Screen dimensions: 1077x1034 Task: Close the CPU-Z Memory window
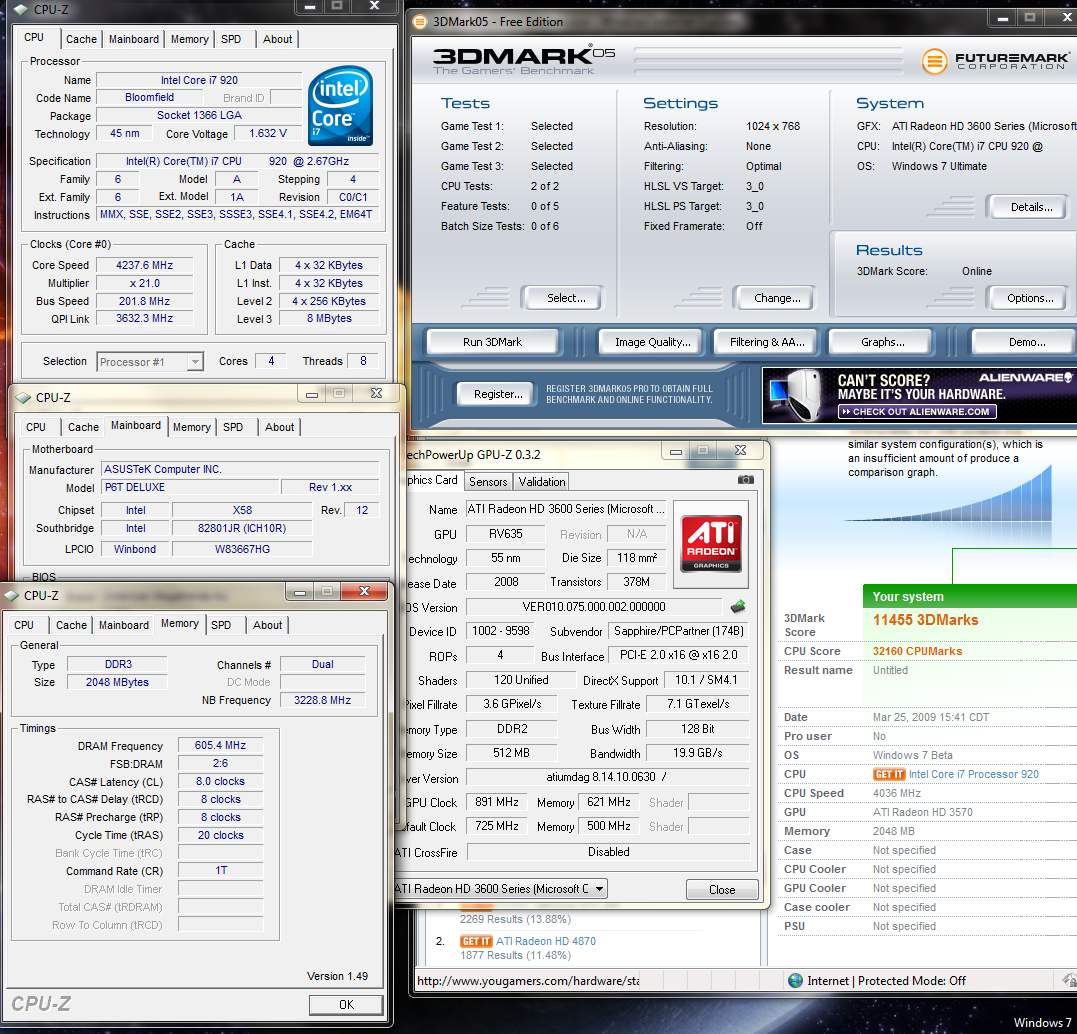364,591
